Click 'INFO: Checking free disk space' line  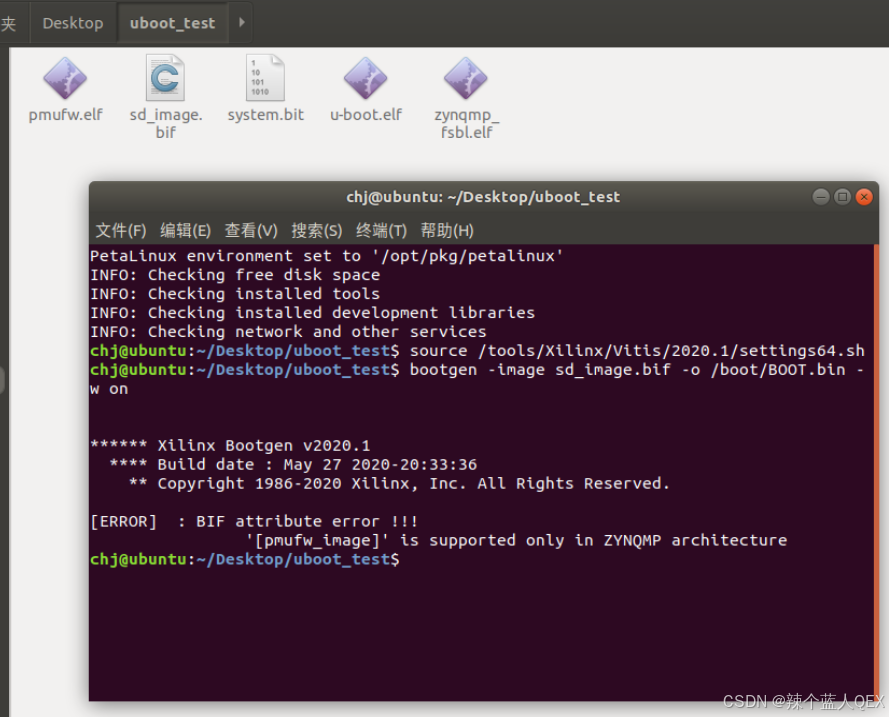(235, 275)
